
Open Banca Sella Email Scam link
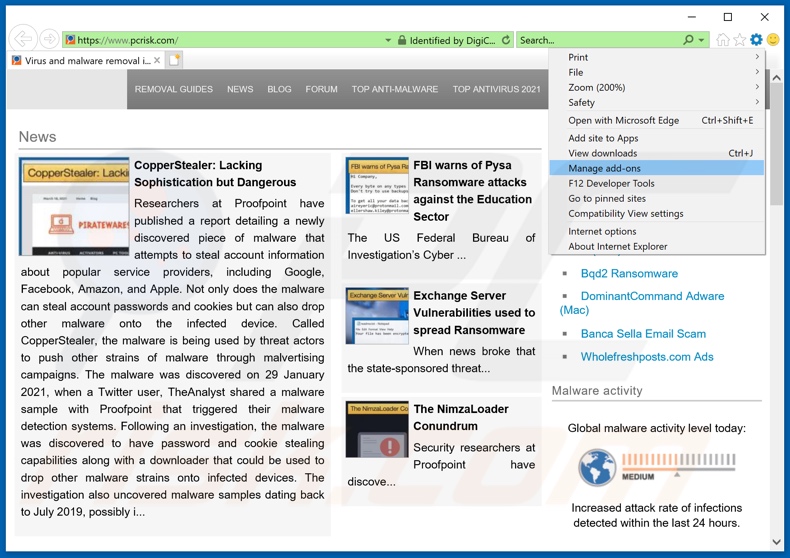(x=643, y=334)
